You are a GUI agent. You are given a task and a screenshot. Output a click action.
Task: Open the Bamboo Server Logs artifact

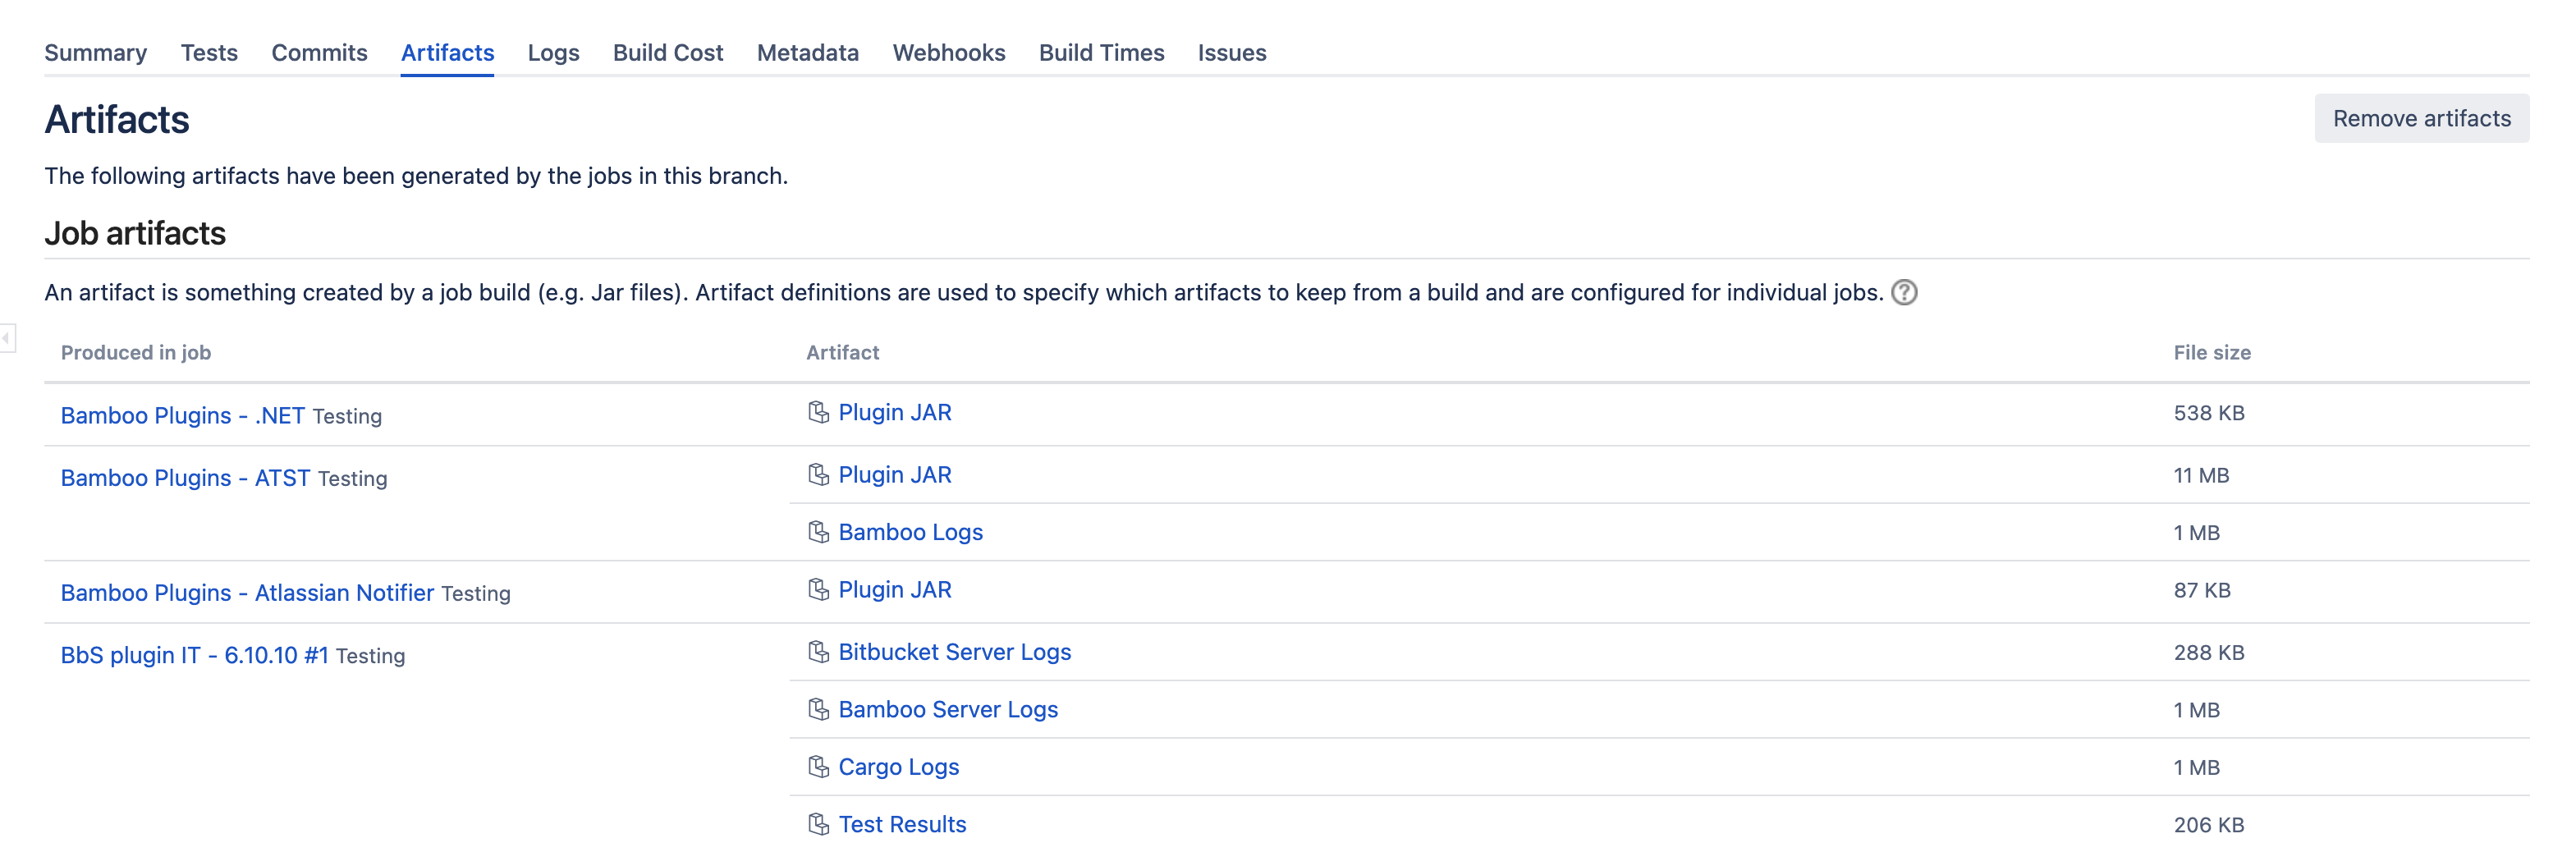point(948,709)
